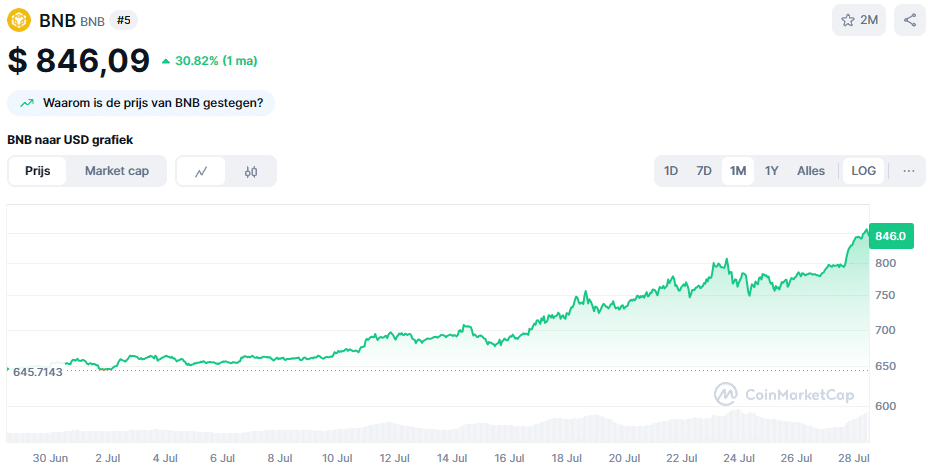The image size is (928, 466).
Task: Click the 22 Jul date label
Action: [681, 458]
